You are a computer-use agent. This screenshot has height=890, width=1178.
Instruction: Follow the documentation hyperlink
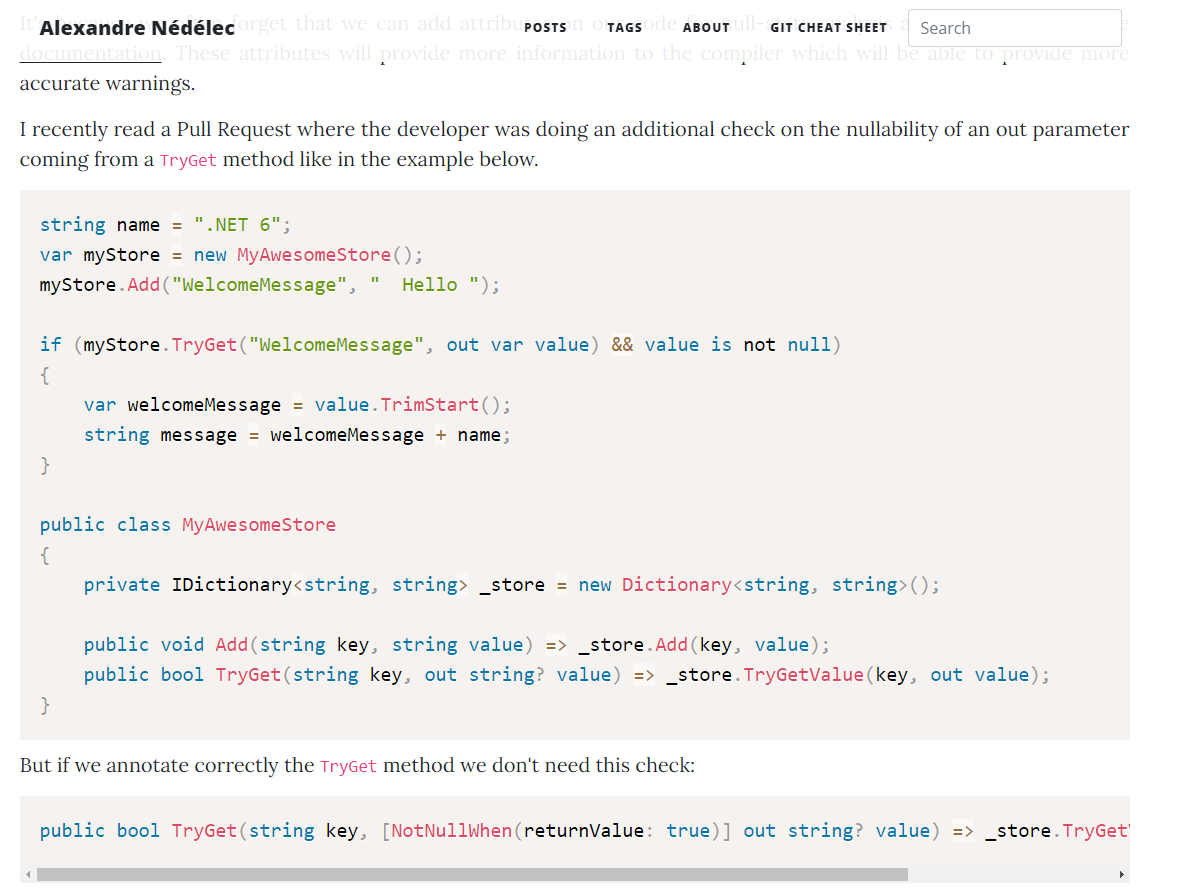90,53
